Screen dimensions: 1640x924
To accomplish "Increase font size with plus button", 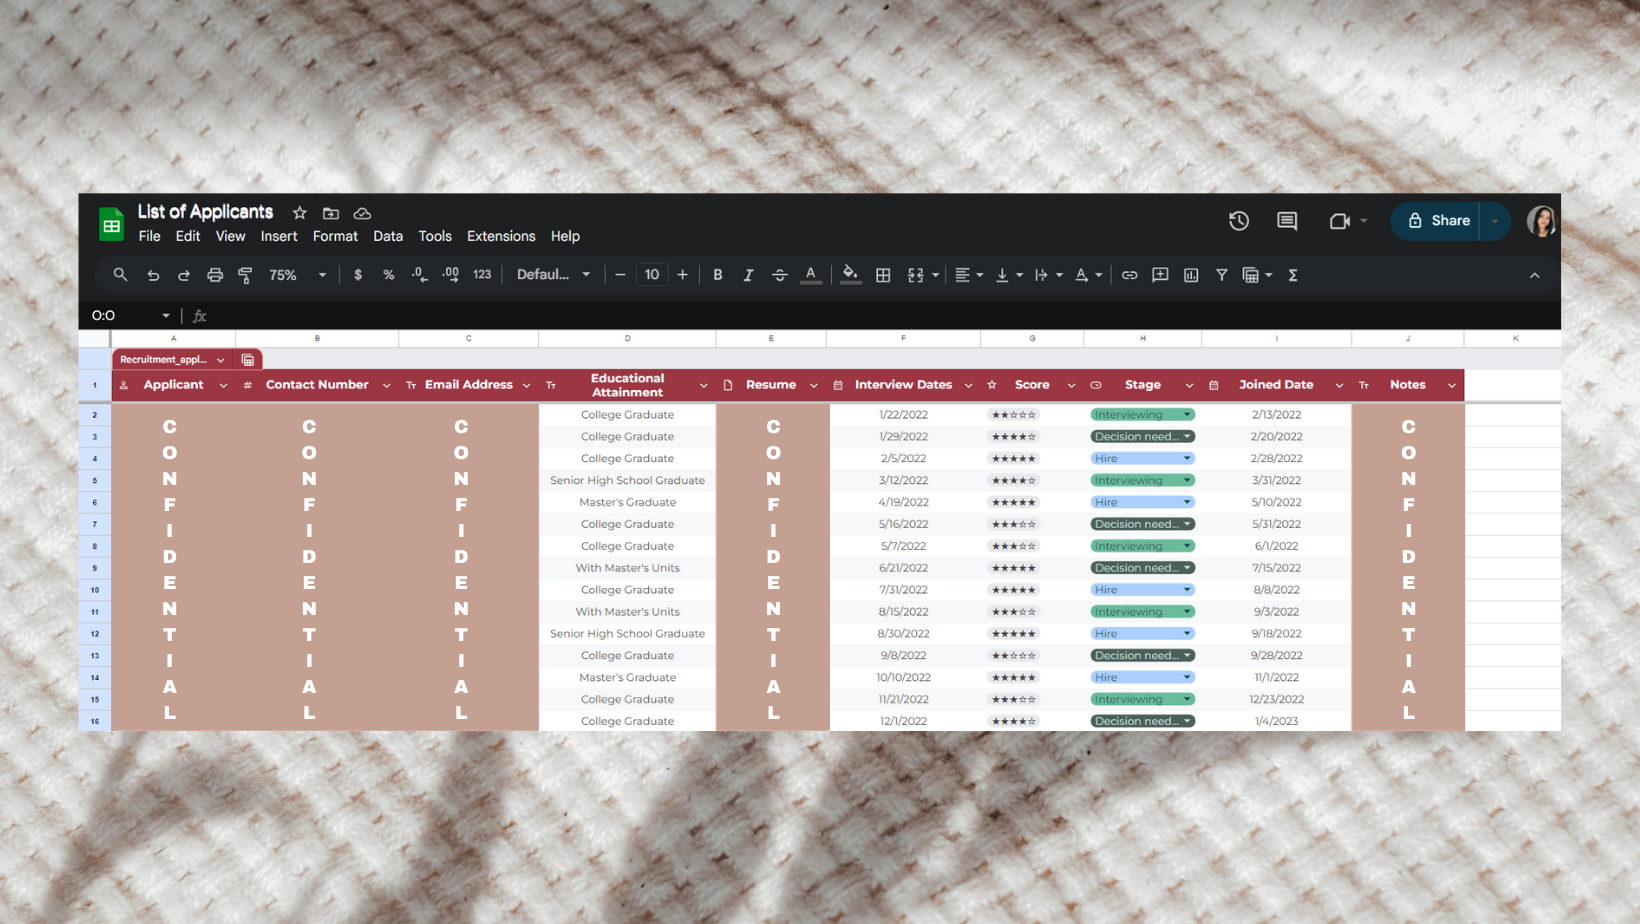I will (x=683, y=275).
